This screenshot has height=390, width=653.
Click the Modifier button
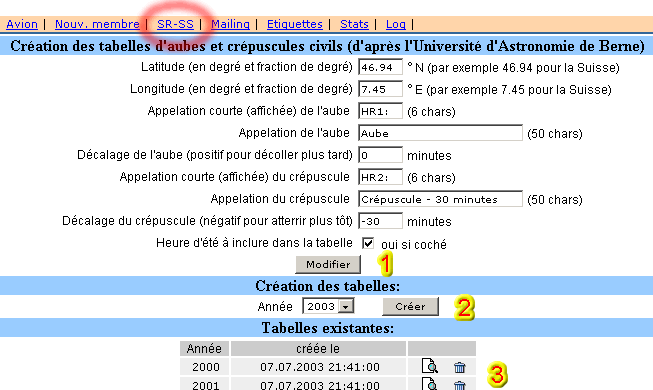click(328, 265)
